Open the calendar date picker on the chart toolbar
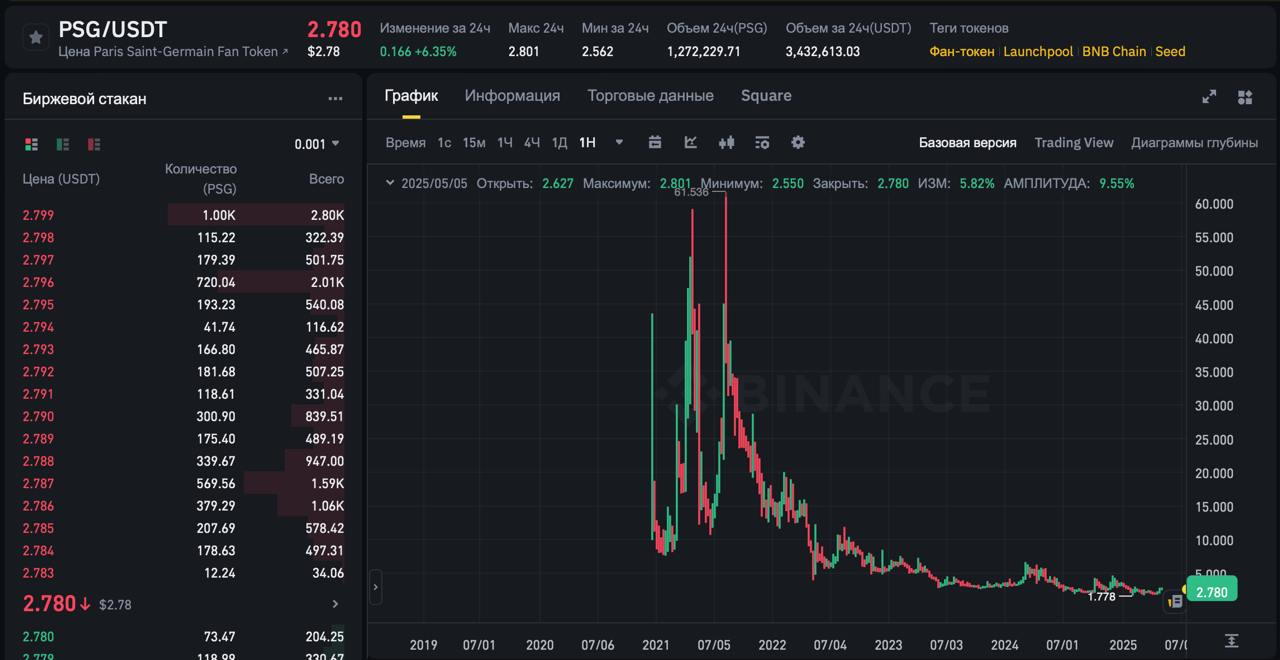1280x660 pixels. (x=655, y=142)
